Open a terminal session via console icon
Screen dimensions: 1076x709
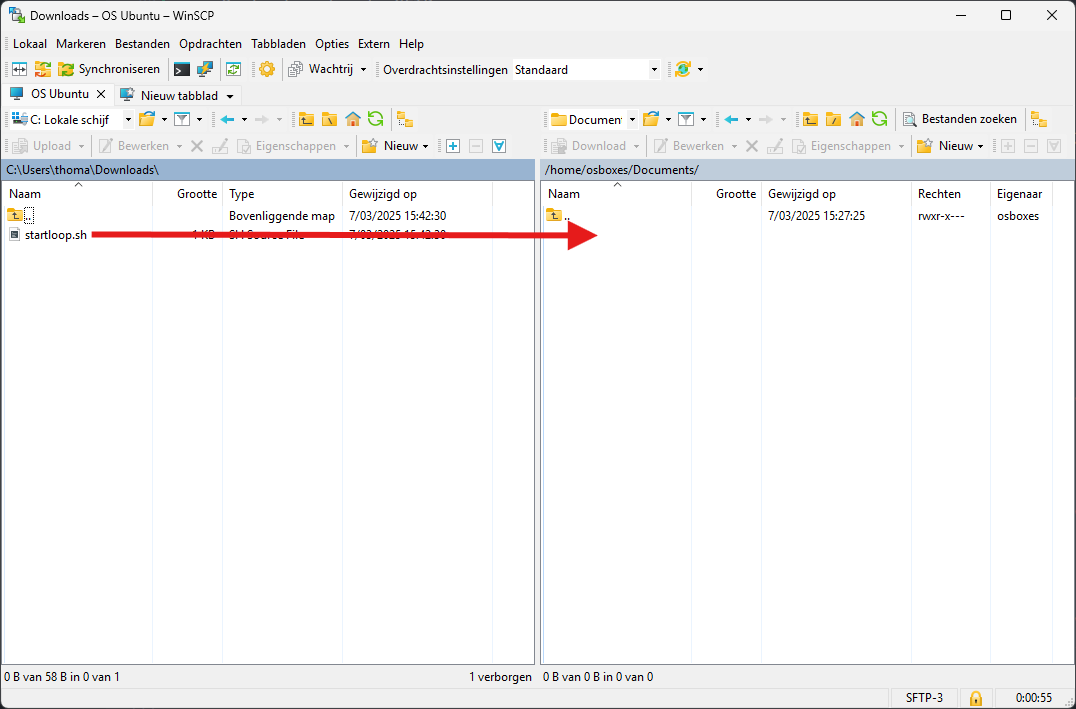point(181,69)
